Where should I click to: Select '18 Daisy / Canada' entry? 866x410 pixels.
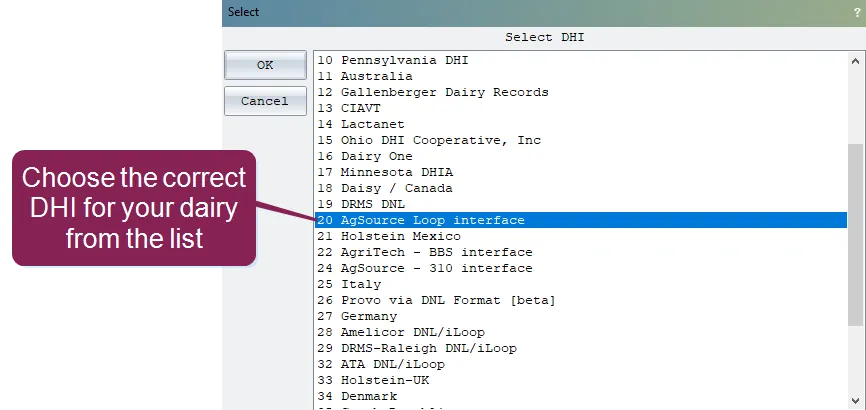[581, 188]
